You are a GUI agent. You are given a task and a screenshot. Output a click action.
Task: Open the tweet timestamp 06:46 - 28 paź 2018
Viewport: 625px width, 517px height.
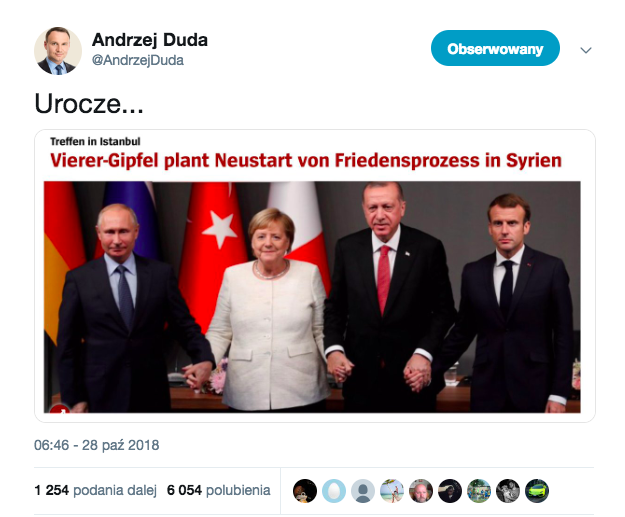[96, 445]
